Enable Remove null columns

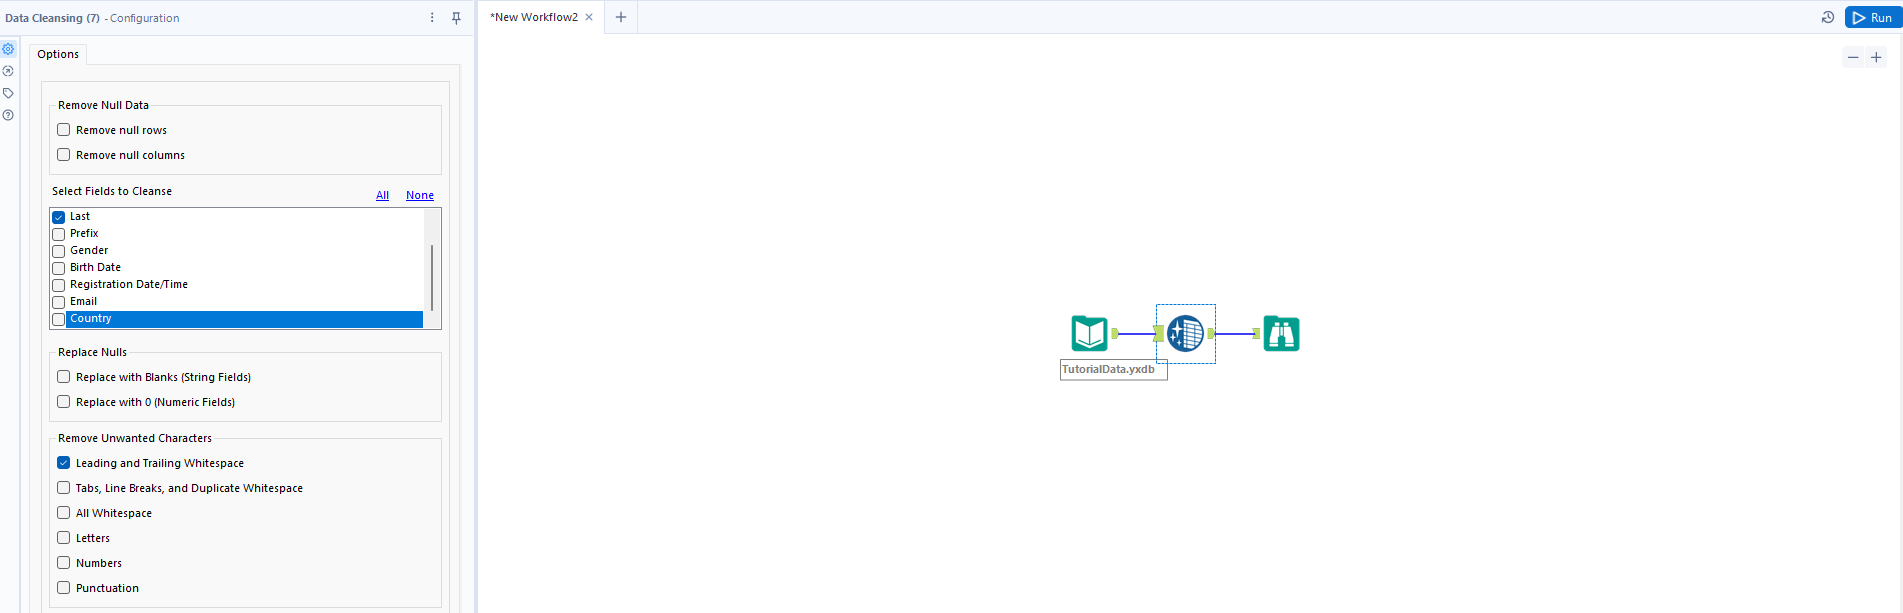coord(64,155)
